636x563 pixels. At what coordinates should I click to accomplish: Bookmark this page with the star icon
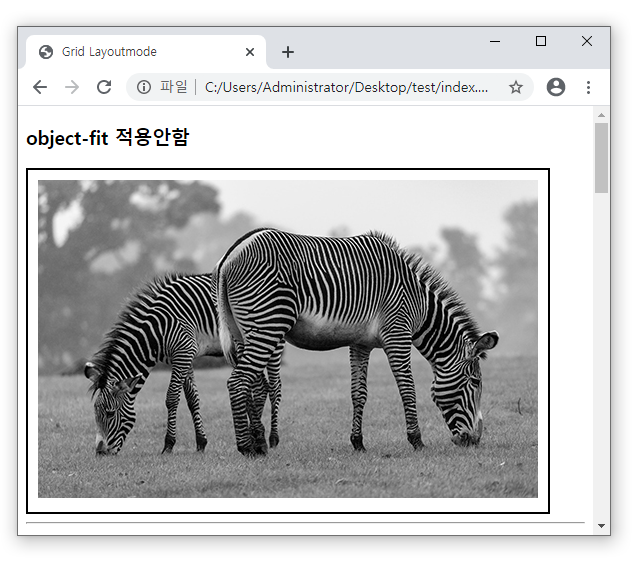tap(516, 87)
